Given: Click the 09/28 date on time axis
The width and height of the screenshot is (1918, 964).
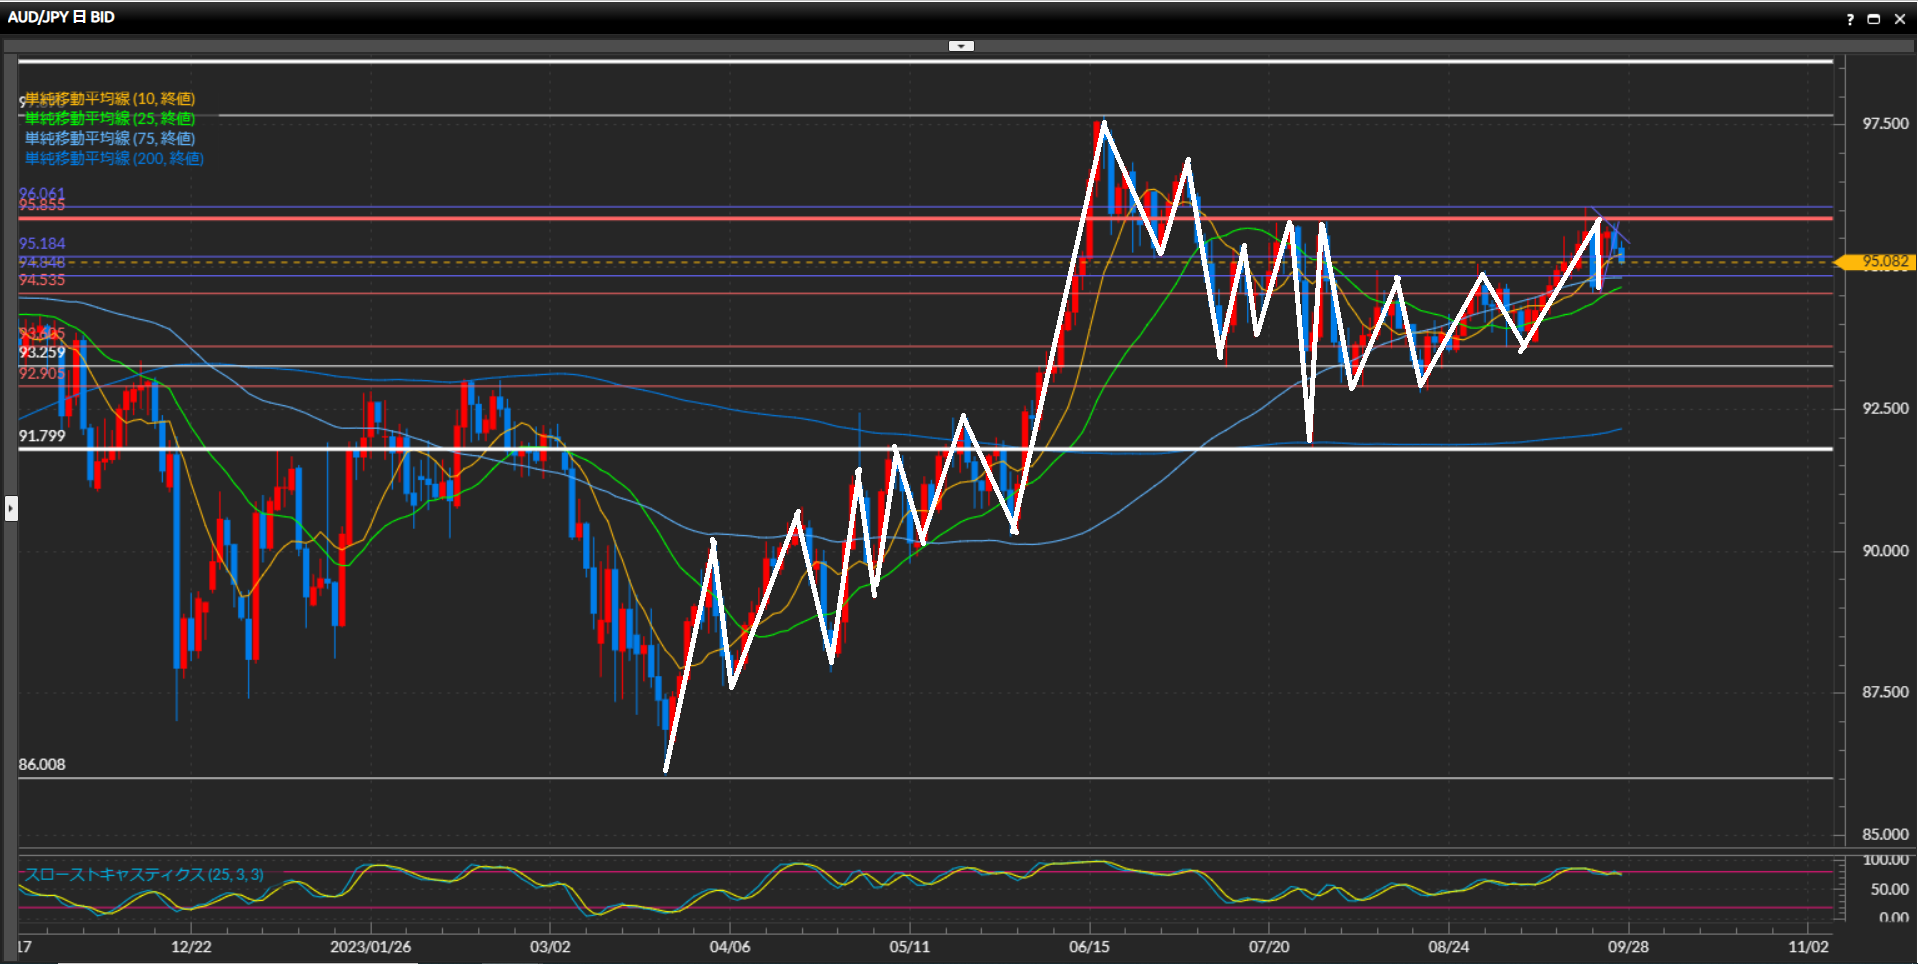Looking at the screenshot, I should (1628, 947).
